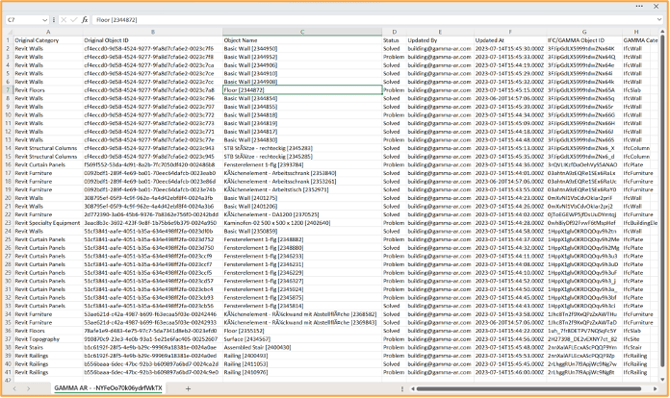670x398 pixels.
Task: Select column A header
Action: coord(48,32)
